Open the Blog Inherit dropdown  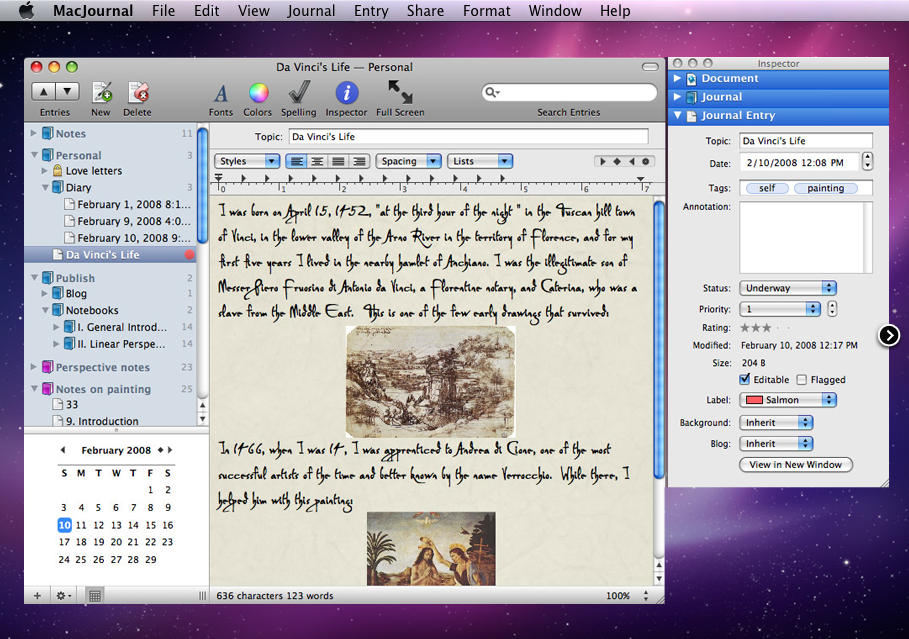pos(776,444)
